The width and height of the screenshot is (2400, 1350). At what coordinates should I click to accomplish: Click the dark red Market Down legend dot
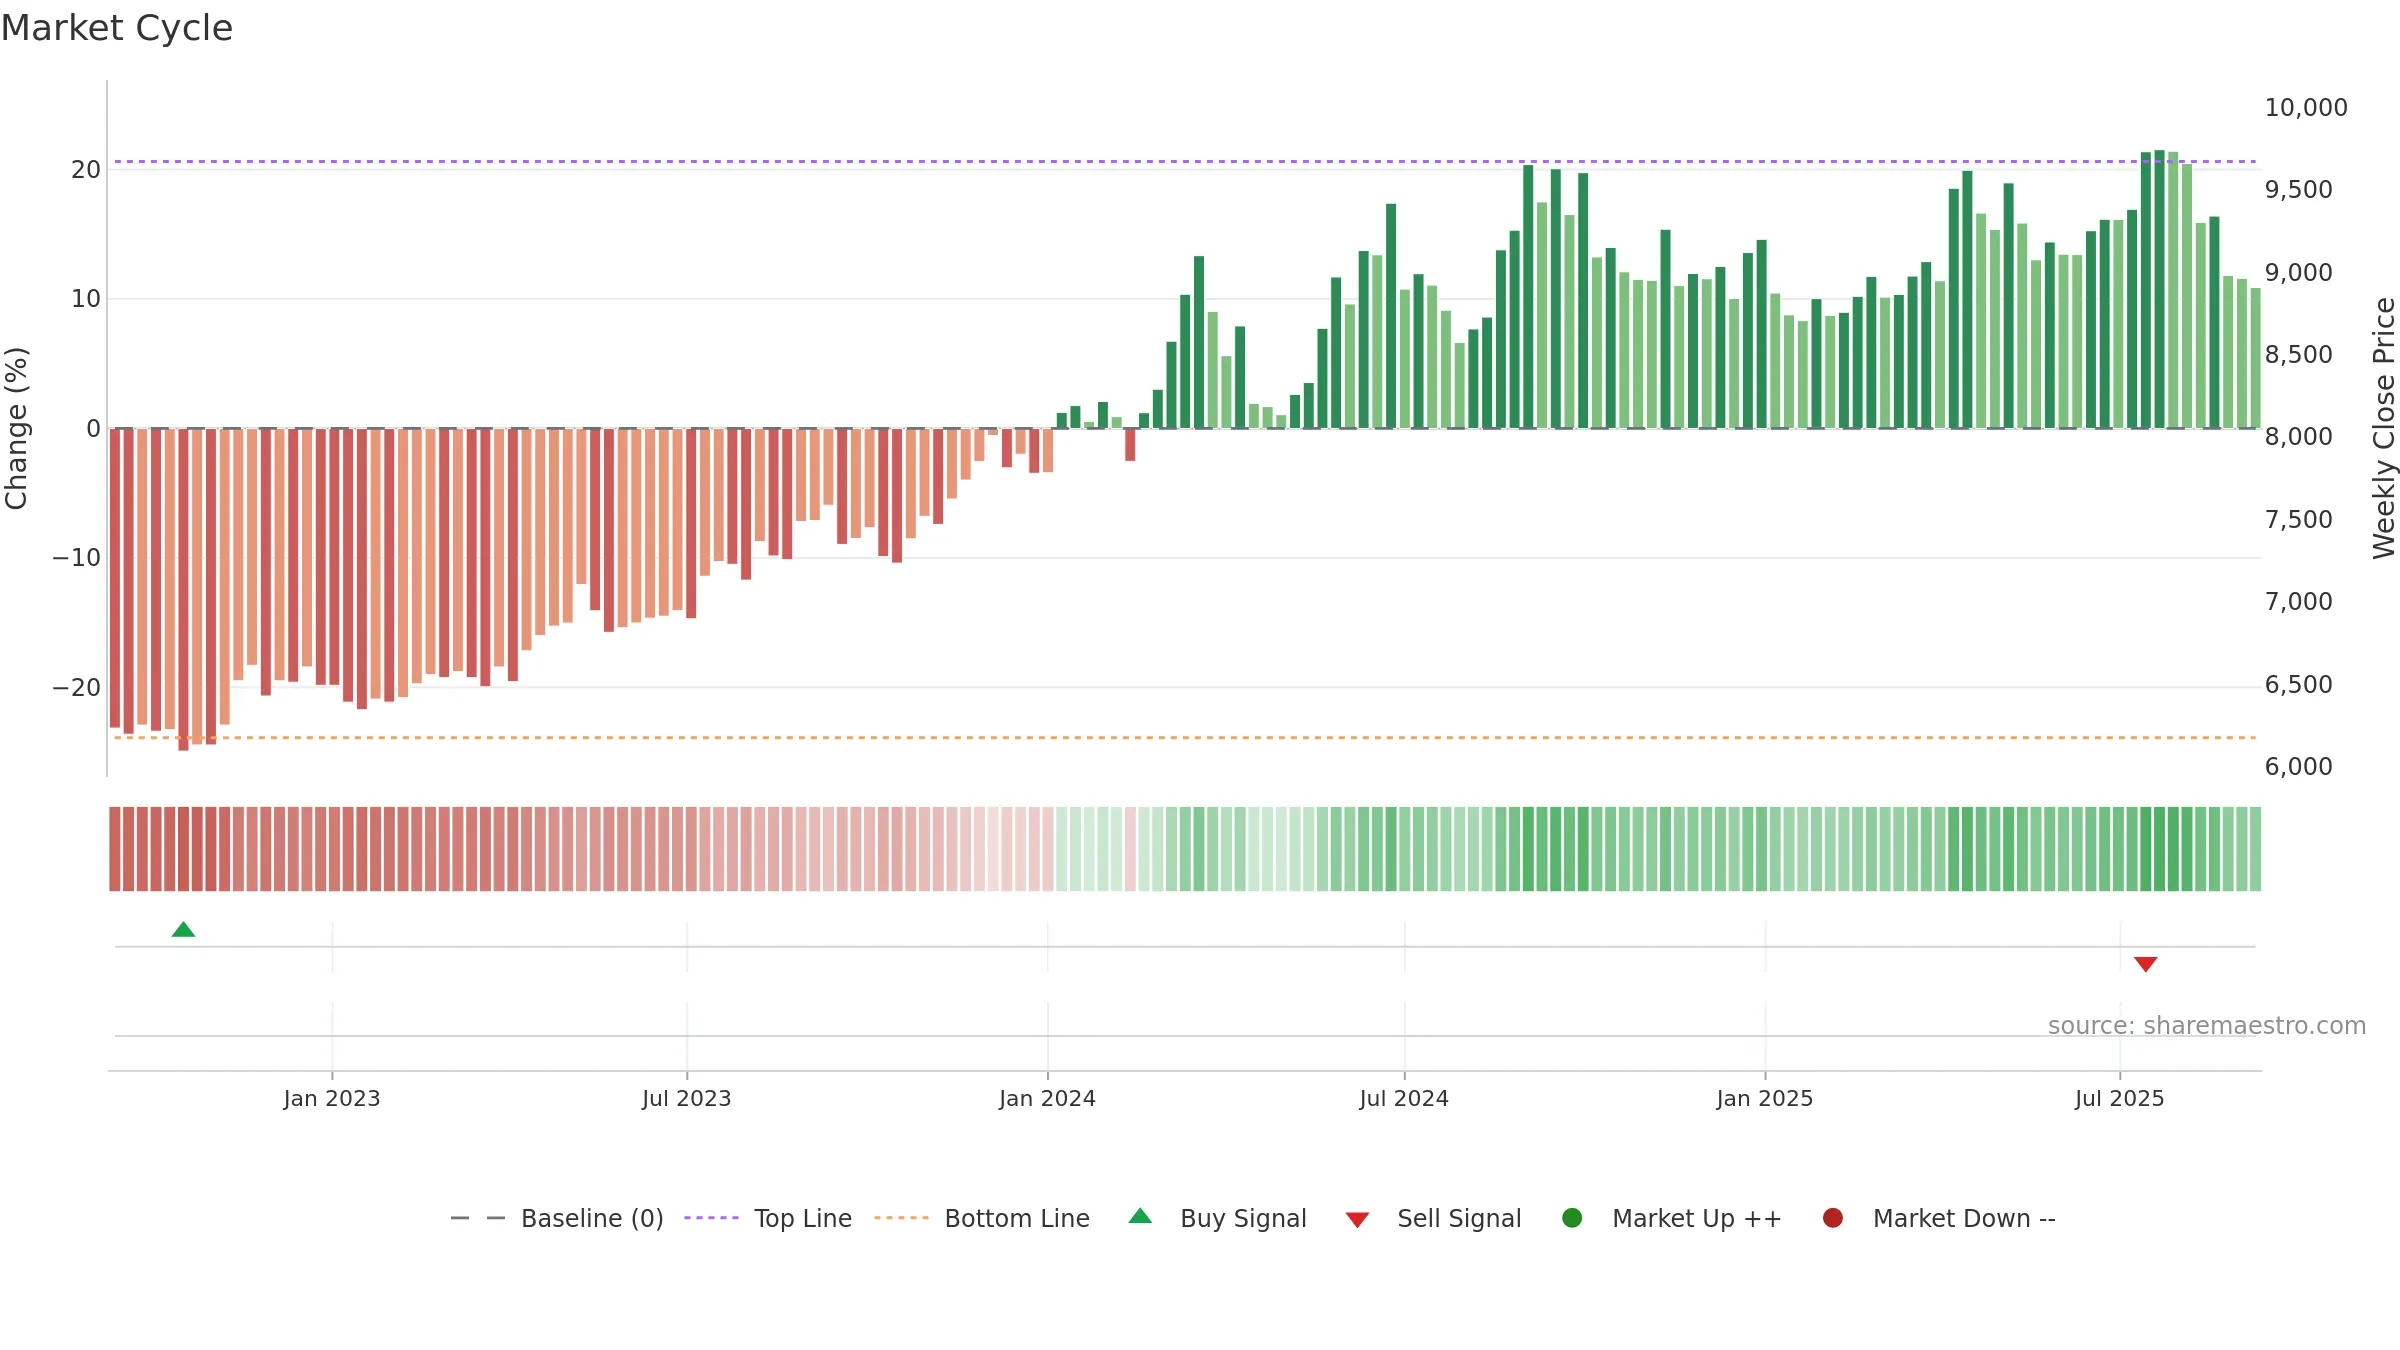(x=1833, y=1218)
